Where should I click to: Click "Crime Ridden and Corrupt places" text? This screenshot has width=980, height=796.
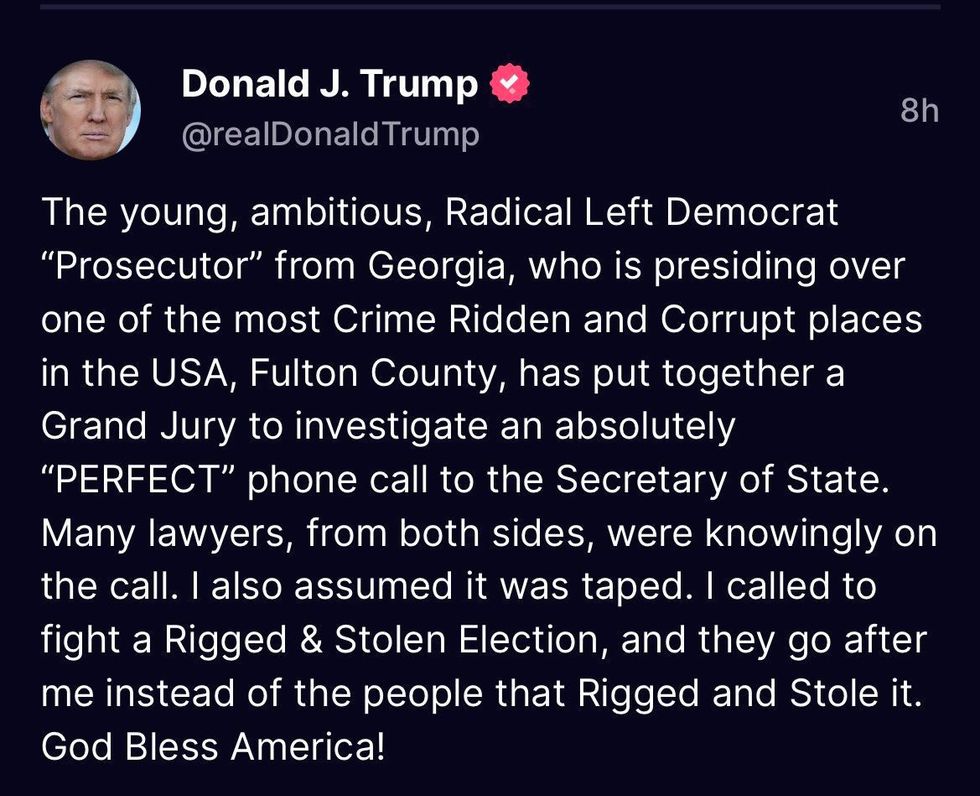coord(627,320)
